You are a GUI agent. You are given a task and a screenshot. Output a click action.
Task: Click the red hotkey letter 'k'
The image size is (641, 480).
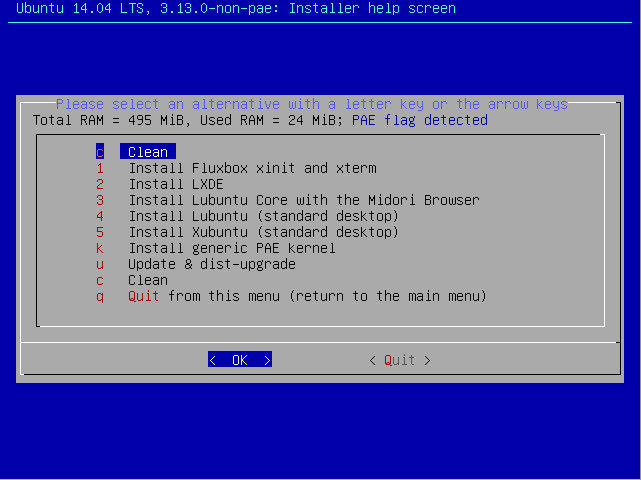[100, 248]
